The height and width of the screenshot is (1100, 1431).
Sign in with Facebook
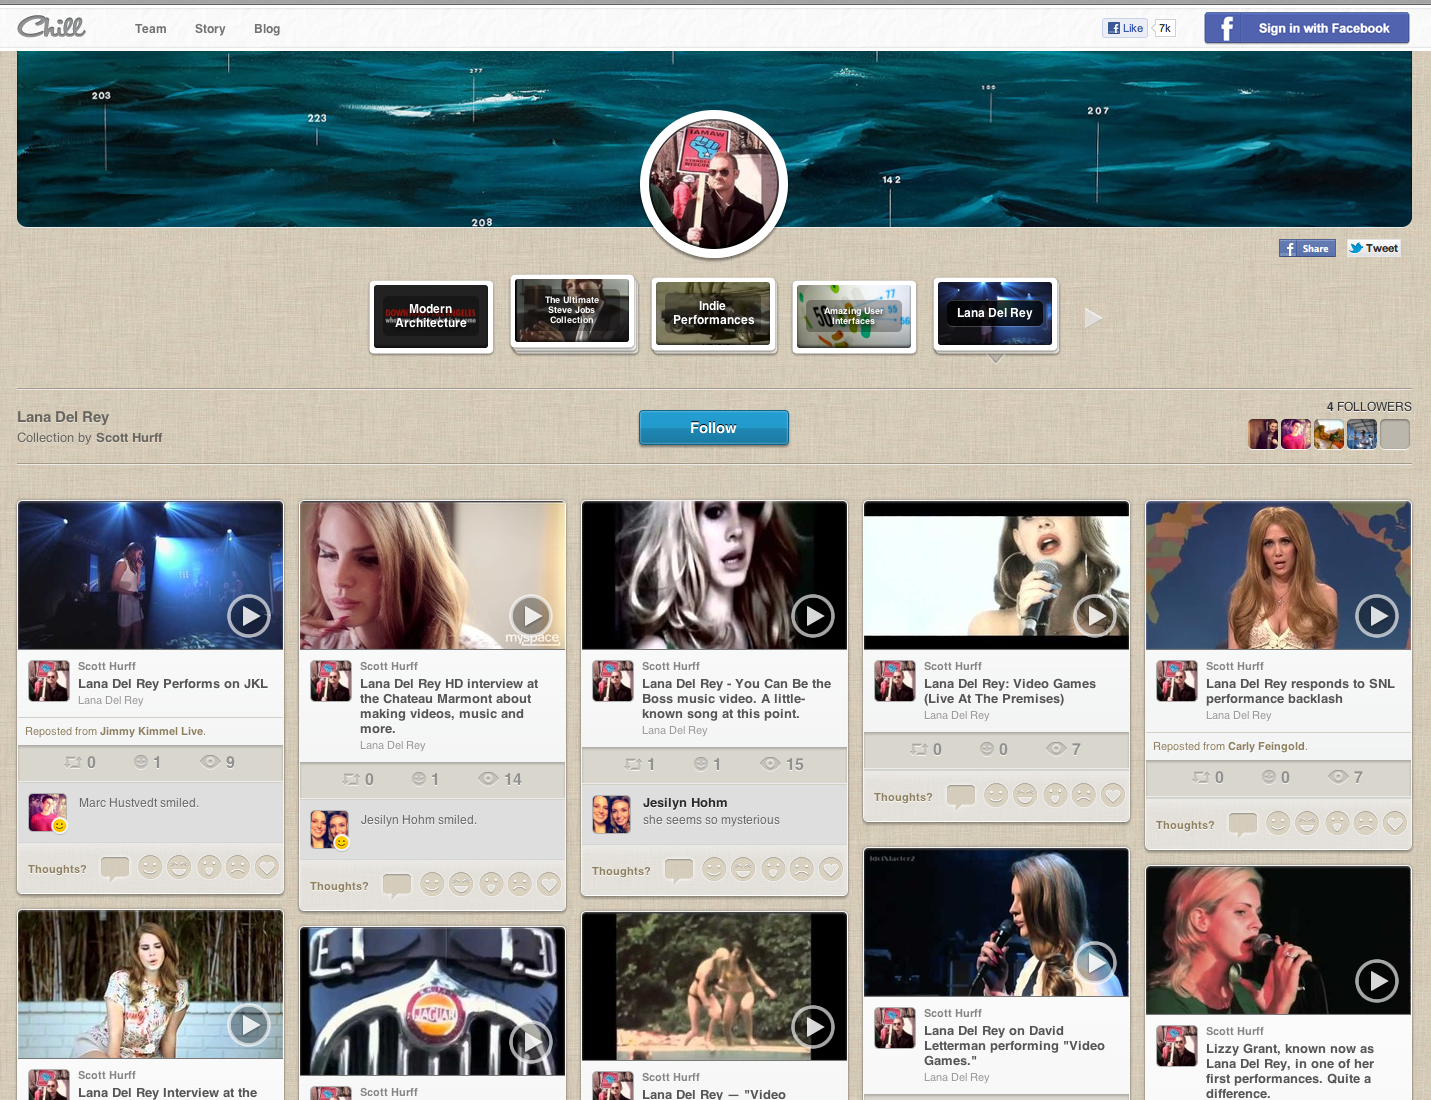1306,27
